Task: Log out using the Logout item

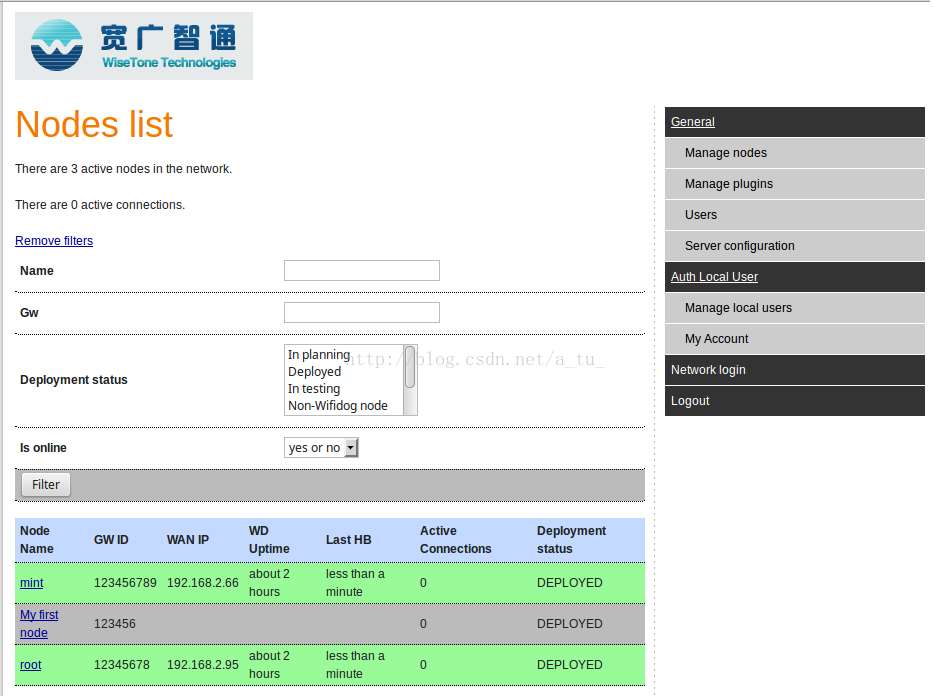Action: pos(690,401)
